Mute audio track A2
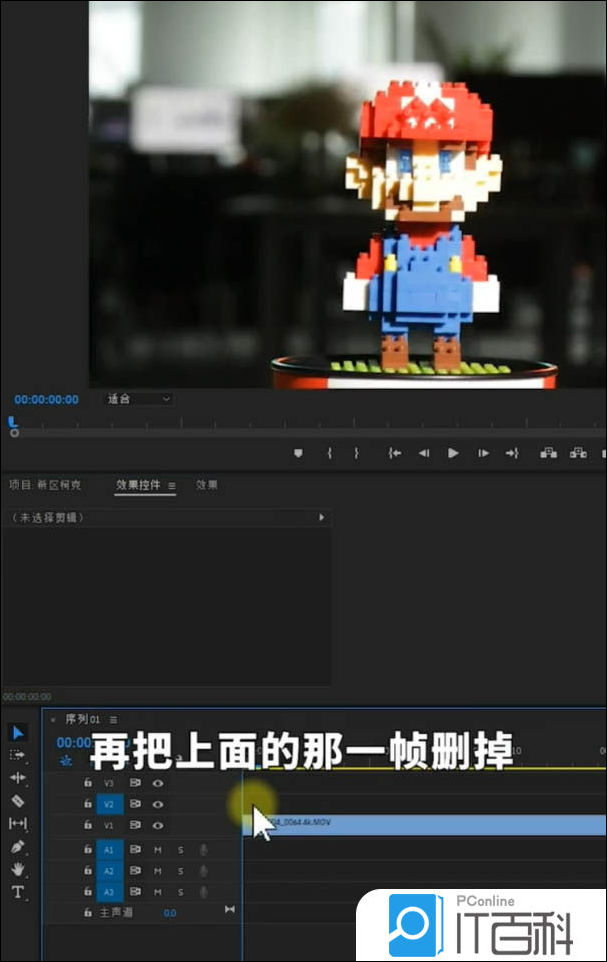This screenshot has height=962, width=607. coord(158,871)
